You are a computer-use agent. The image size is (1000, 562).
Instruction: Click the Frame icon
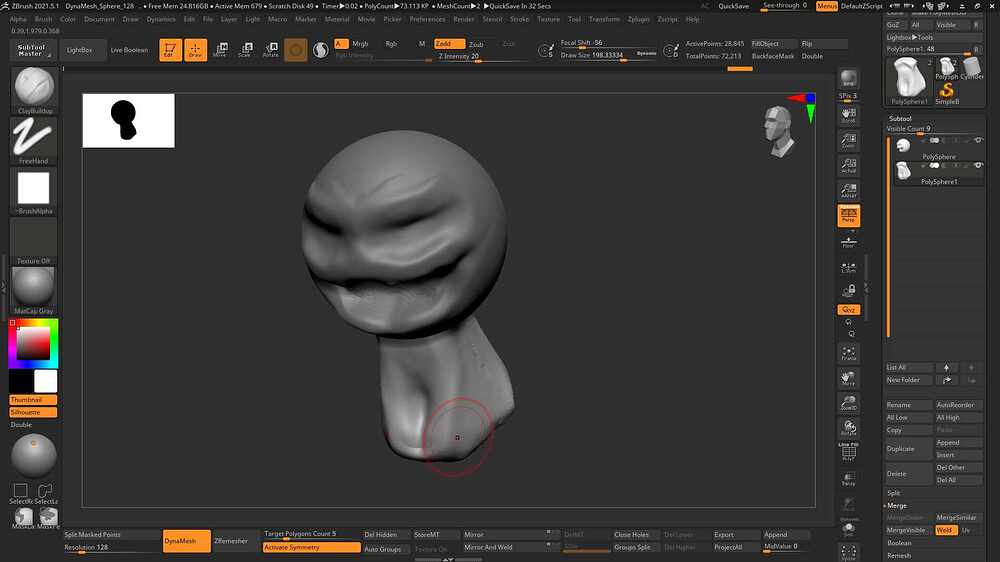point(848,353)
